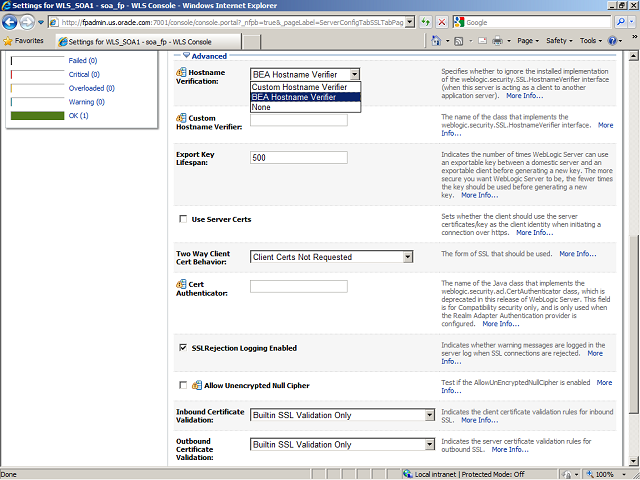Select Custom Hostname Verifier option

(299, 87)
